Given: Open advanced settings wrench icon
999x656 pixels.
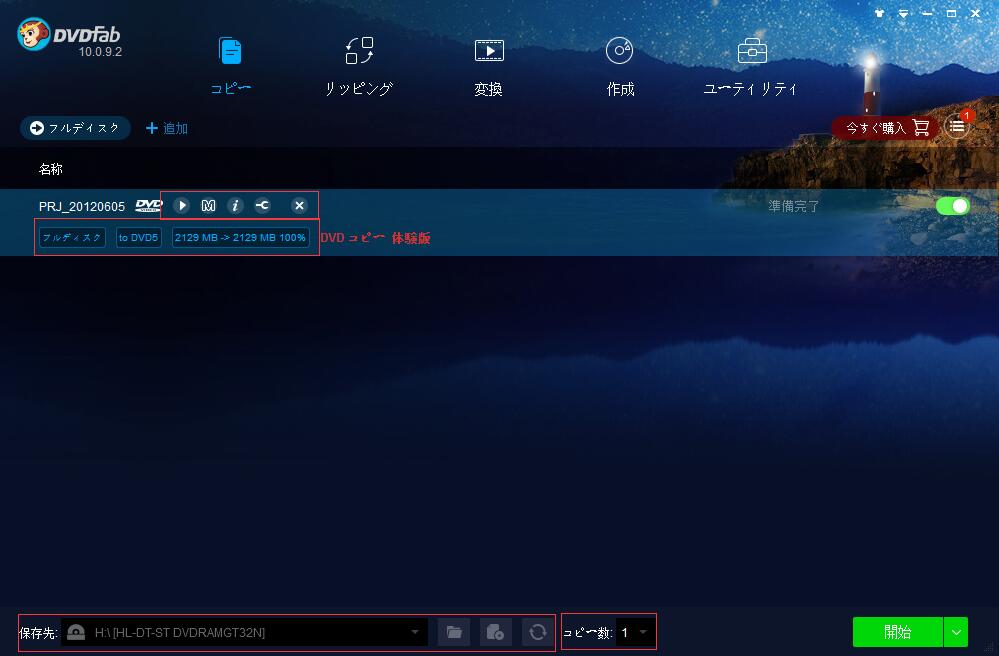Looking at the screenshot, I should 262,206.
